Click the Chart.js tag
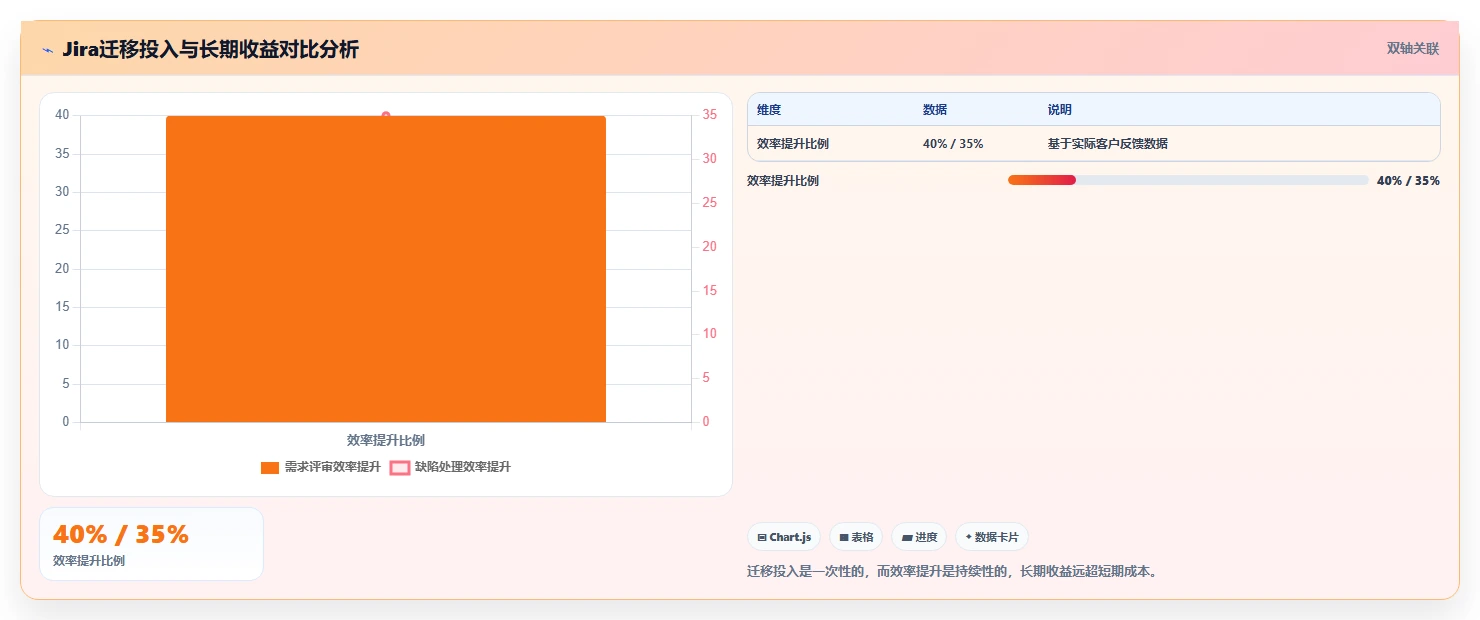 point(784,537)
